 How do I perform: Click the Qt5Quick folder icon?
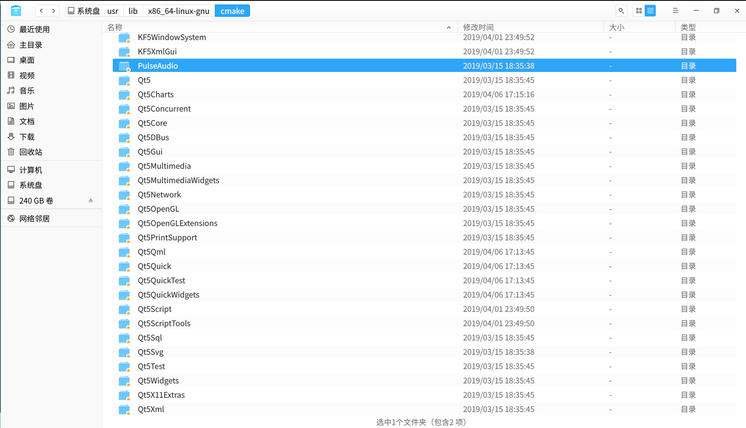[x=124, y=266]
